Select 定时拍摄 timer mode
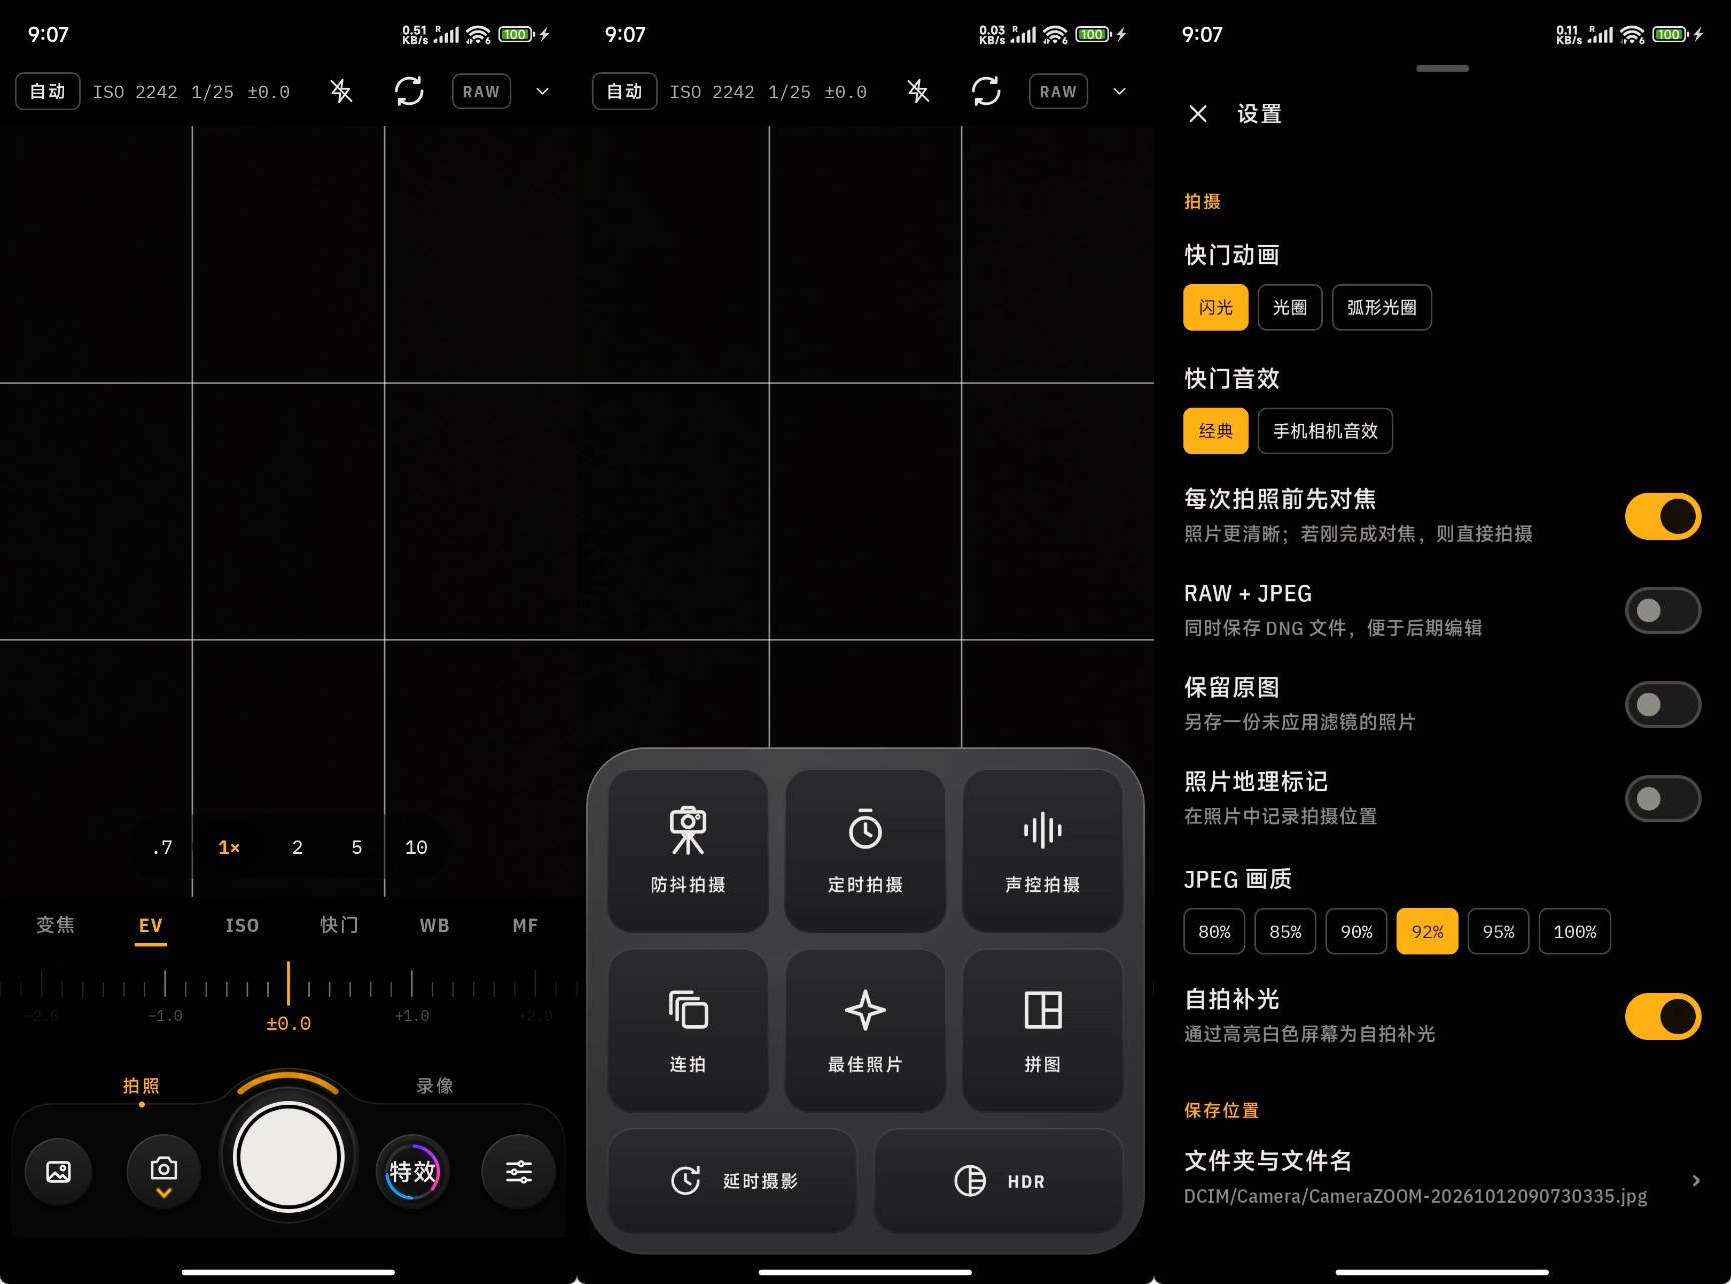1731x1284 pixels. tap(865, 850)
